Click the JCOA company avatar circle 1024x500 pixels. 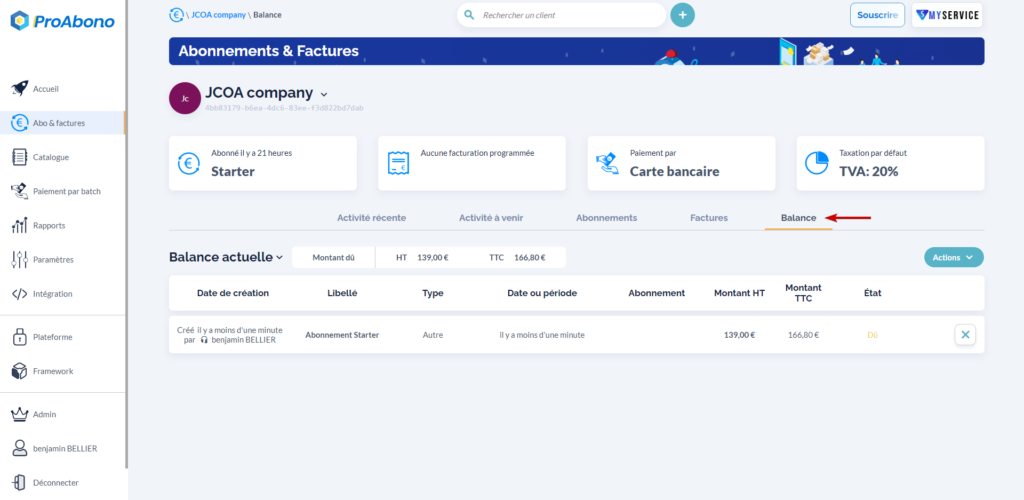tap(185, 98)
